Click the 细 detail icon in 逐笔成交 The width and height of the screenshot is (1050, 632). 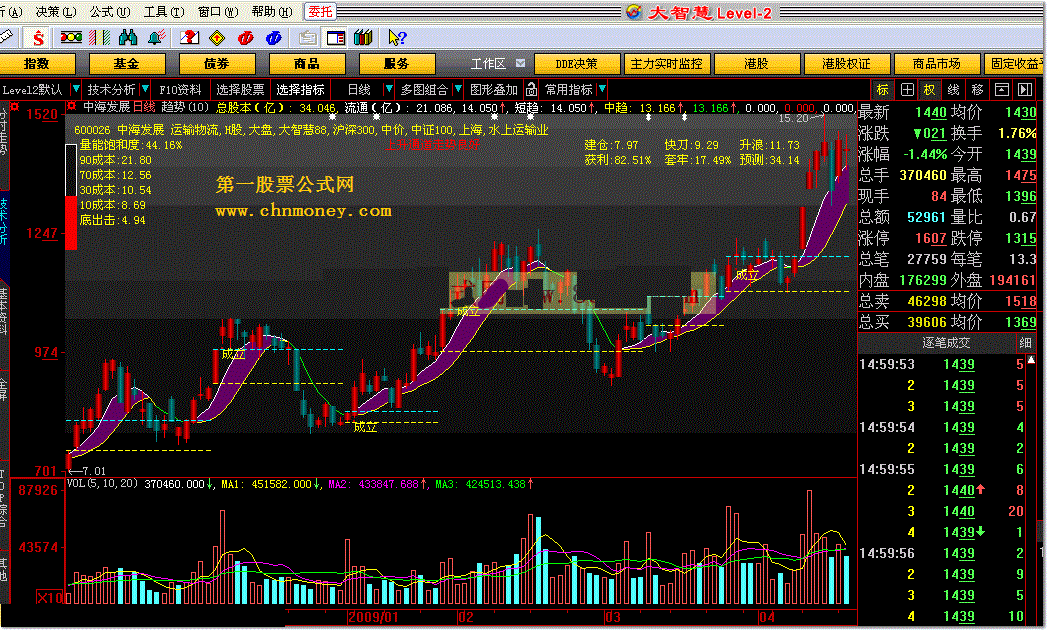tap(1025, 343)
